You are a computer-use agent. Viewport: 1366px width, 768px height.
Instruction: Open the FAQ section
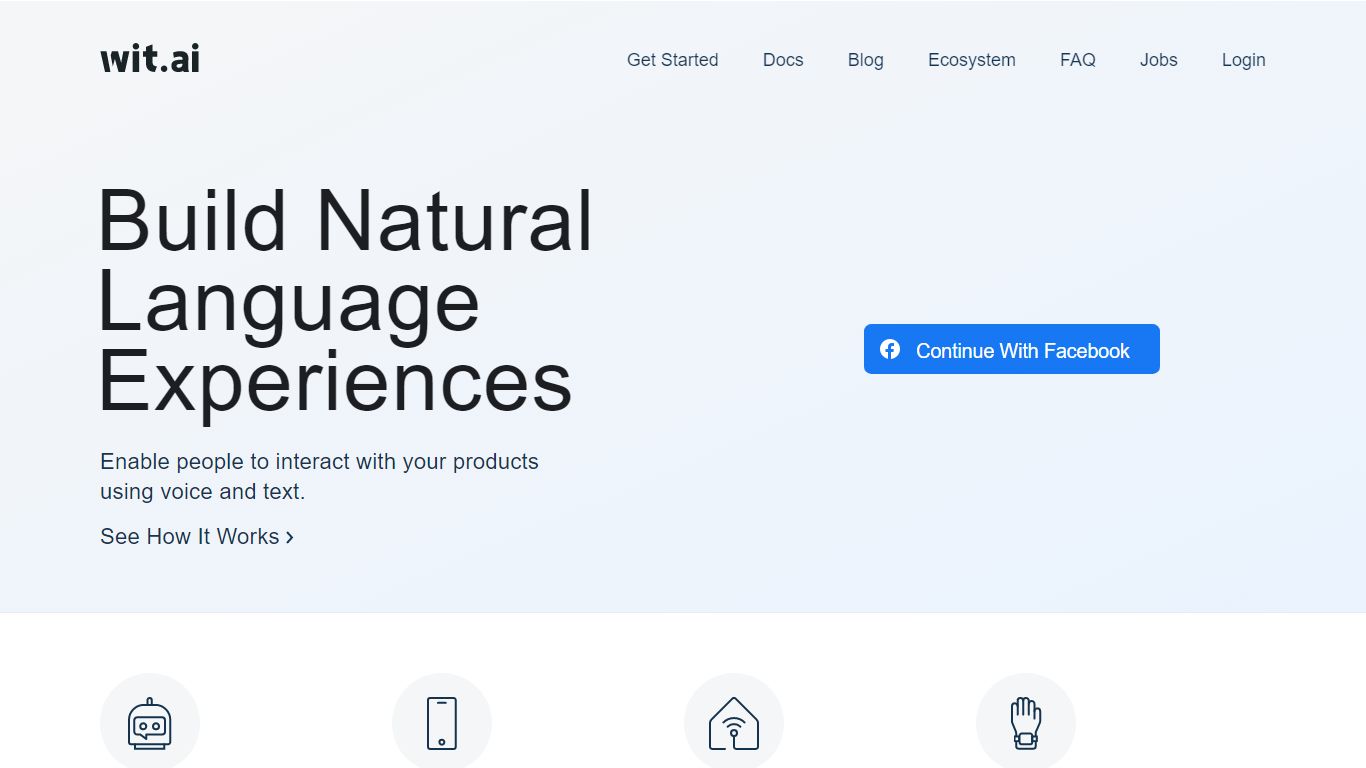pos(1078,60)
